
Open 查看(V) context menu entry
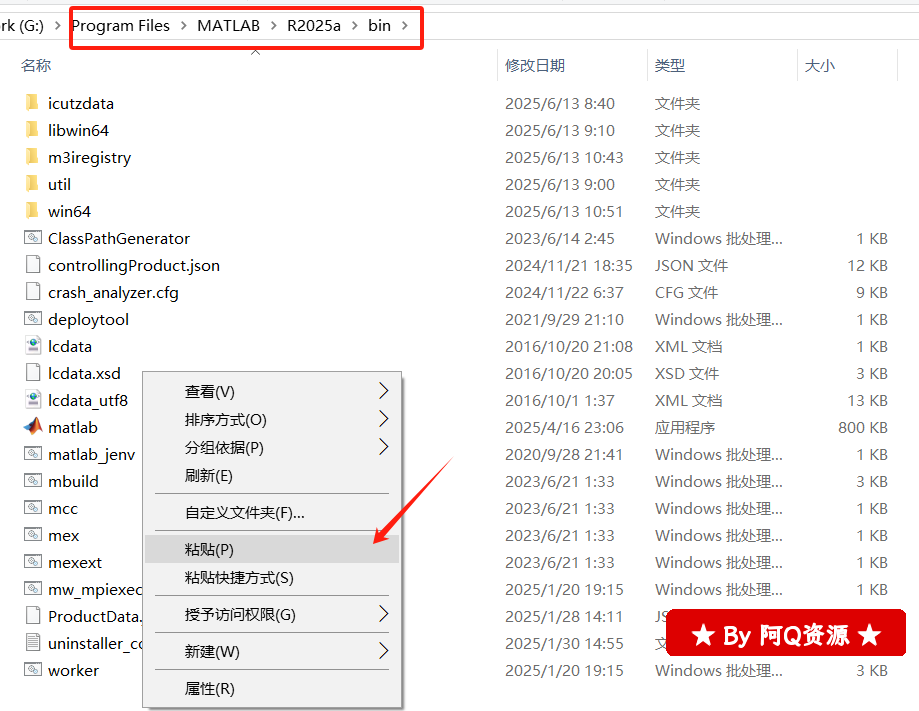[272, 391]
